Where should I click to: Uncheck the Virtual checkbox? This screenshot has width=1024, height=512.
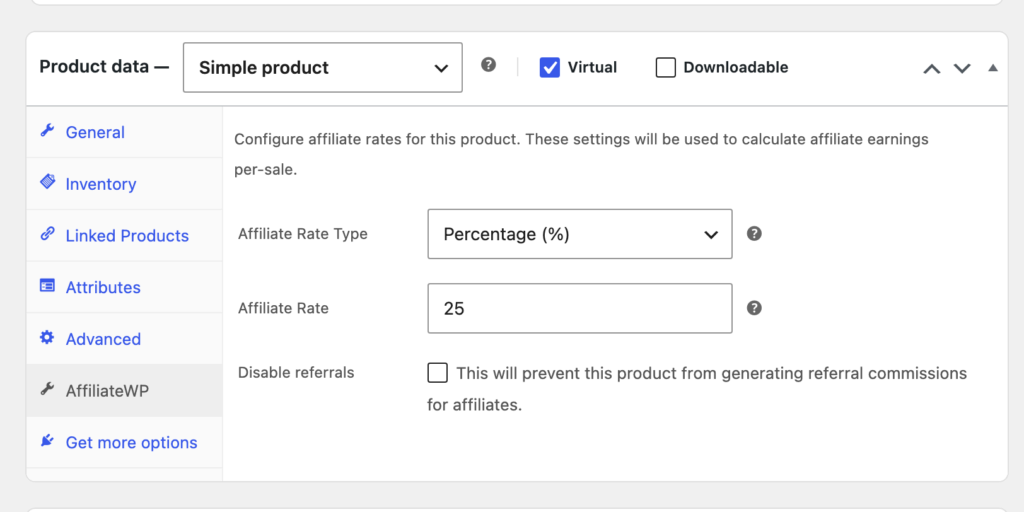click(x=550, y=67)
